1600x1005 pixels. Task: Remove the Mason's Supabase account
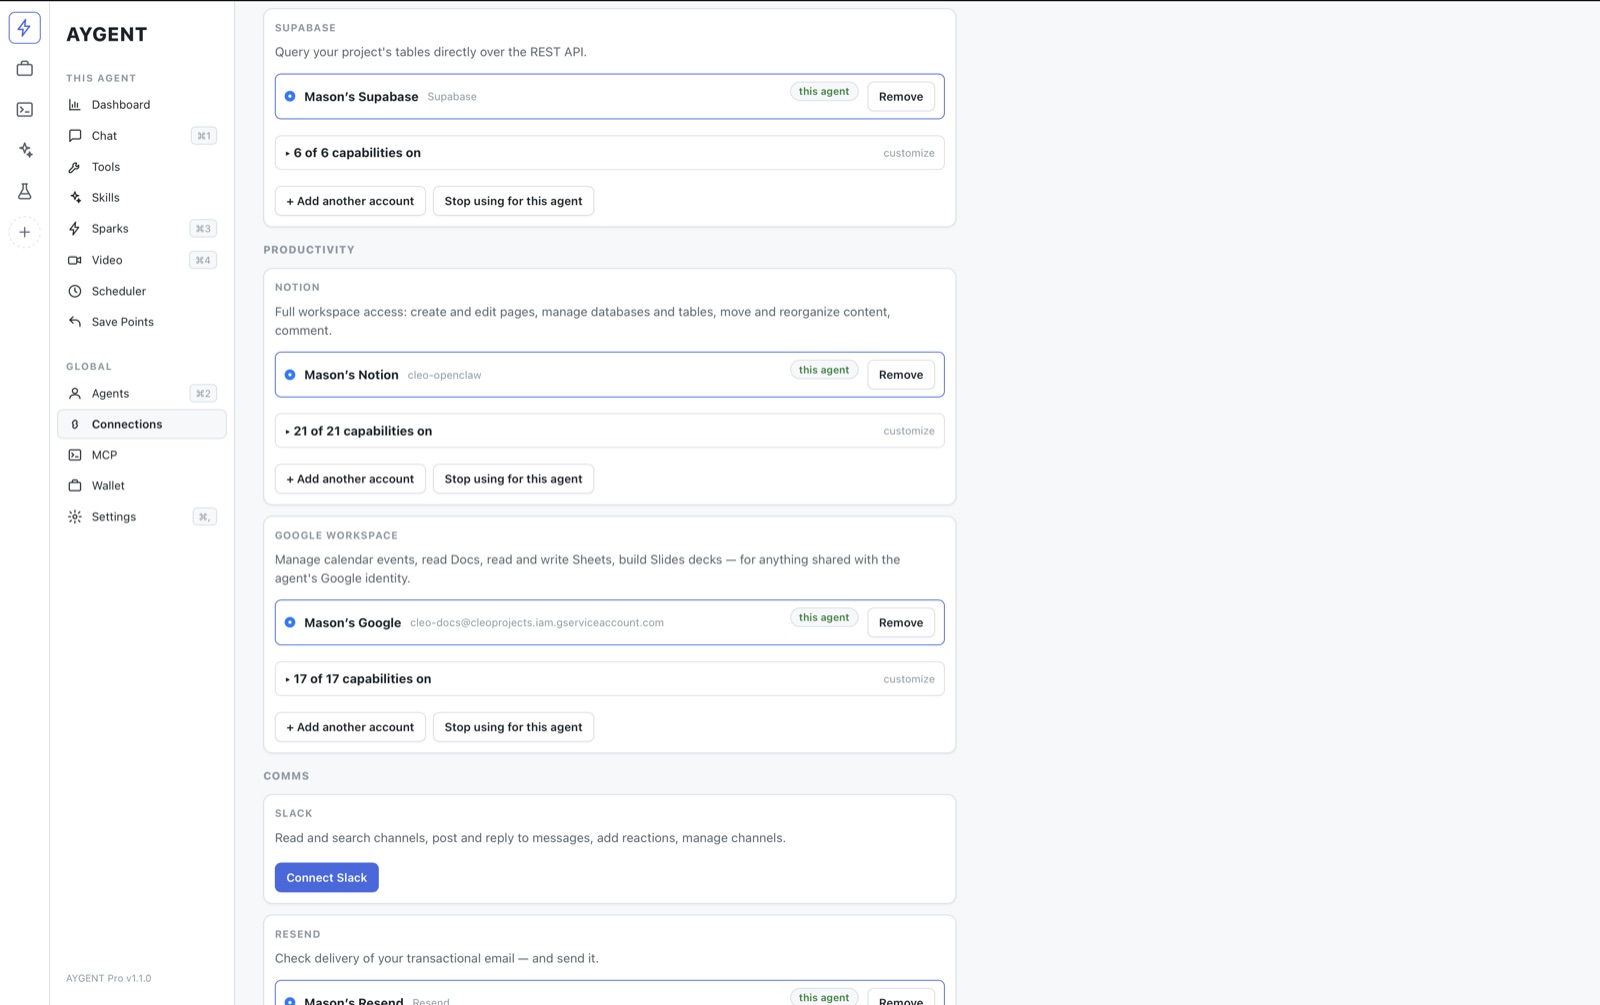coord(901,97)
